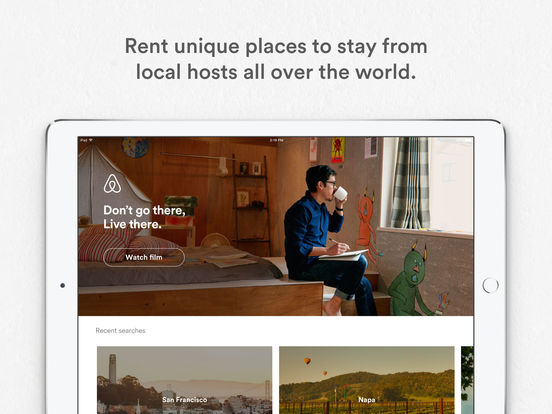Tap the partially visible third search card
Viewport: 552px width, 414px height.
467,380
